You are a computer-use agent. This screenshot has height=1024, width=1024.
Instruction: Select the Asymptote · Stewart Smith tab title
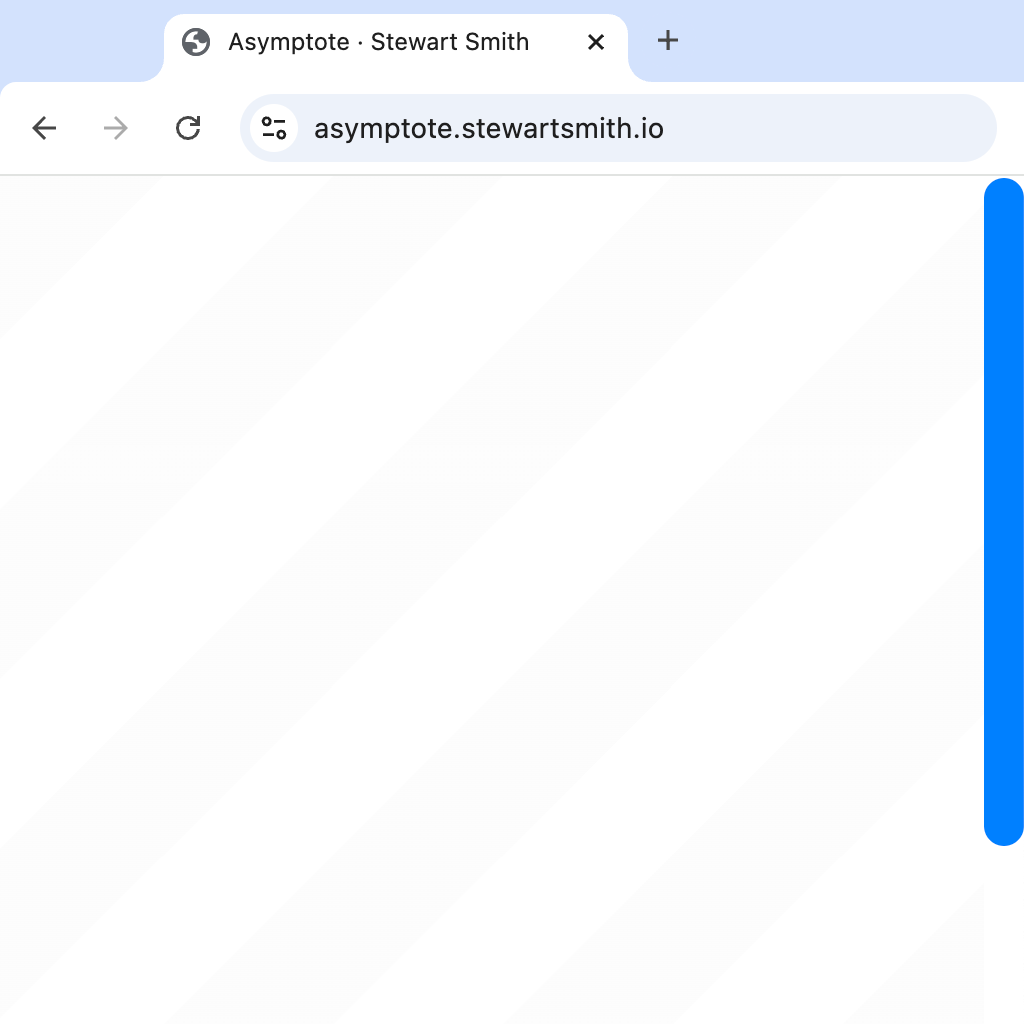[x=379, y=42]
